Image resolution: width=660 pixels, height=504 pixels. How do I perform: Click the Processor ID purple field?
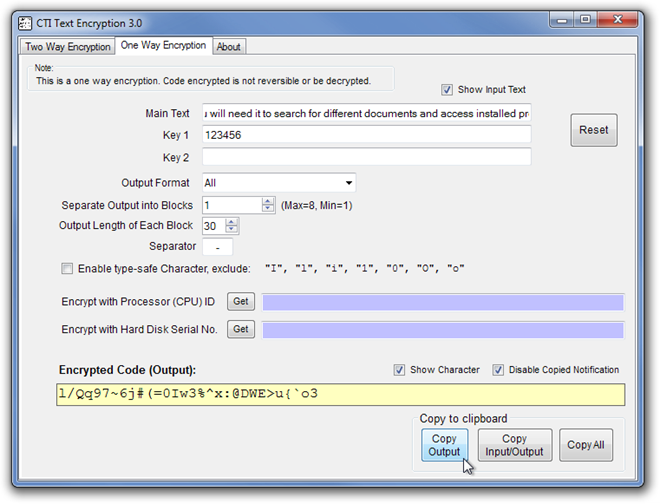[x=443, y=302]
